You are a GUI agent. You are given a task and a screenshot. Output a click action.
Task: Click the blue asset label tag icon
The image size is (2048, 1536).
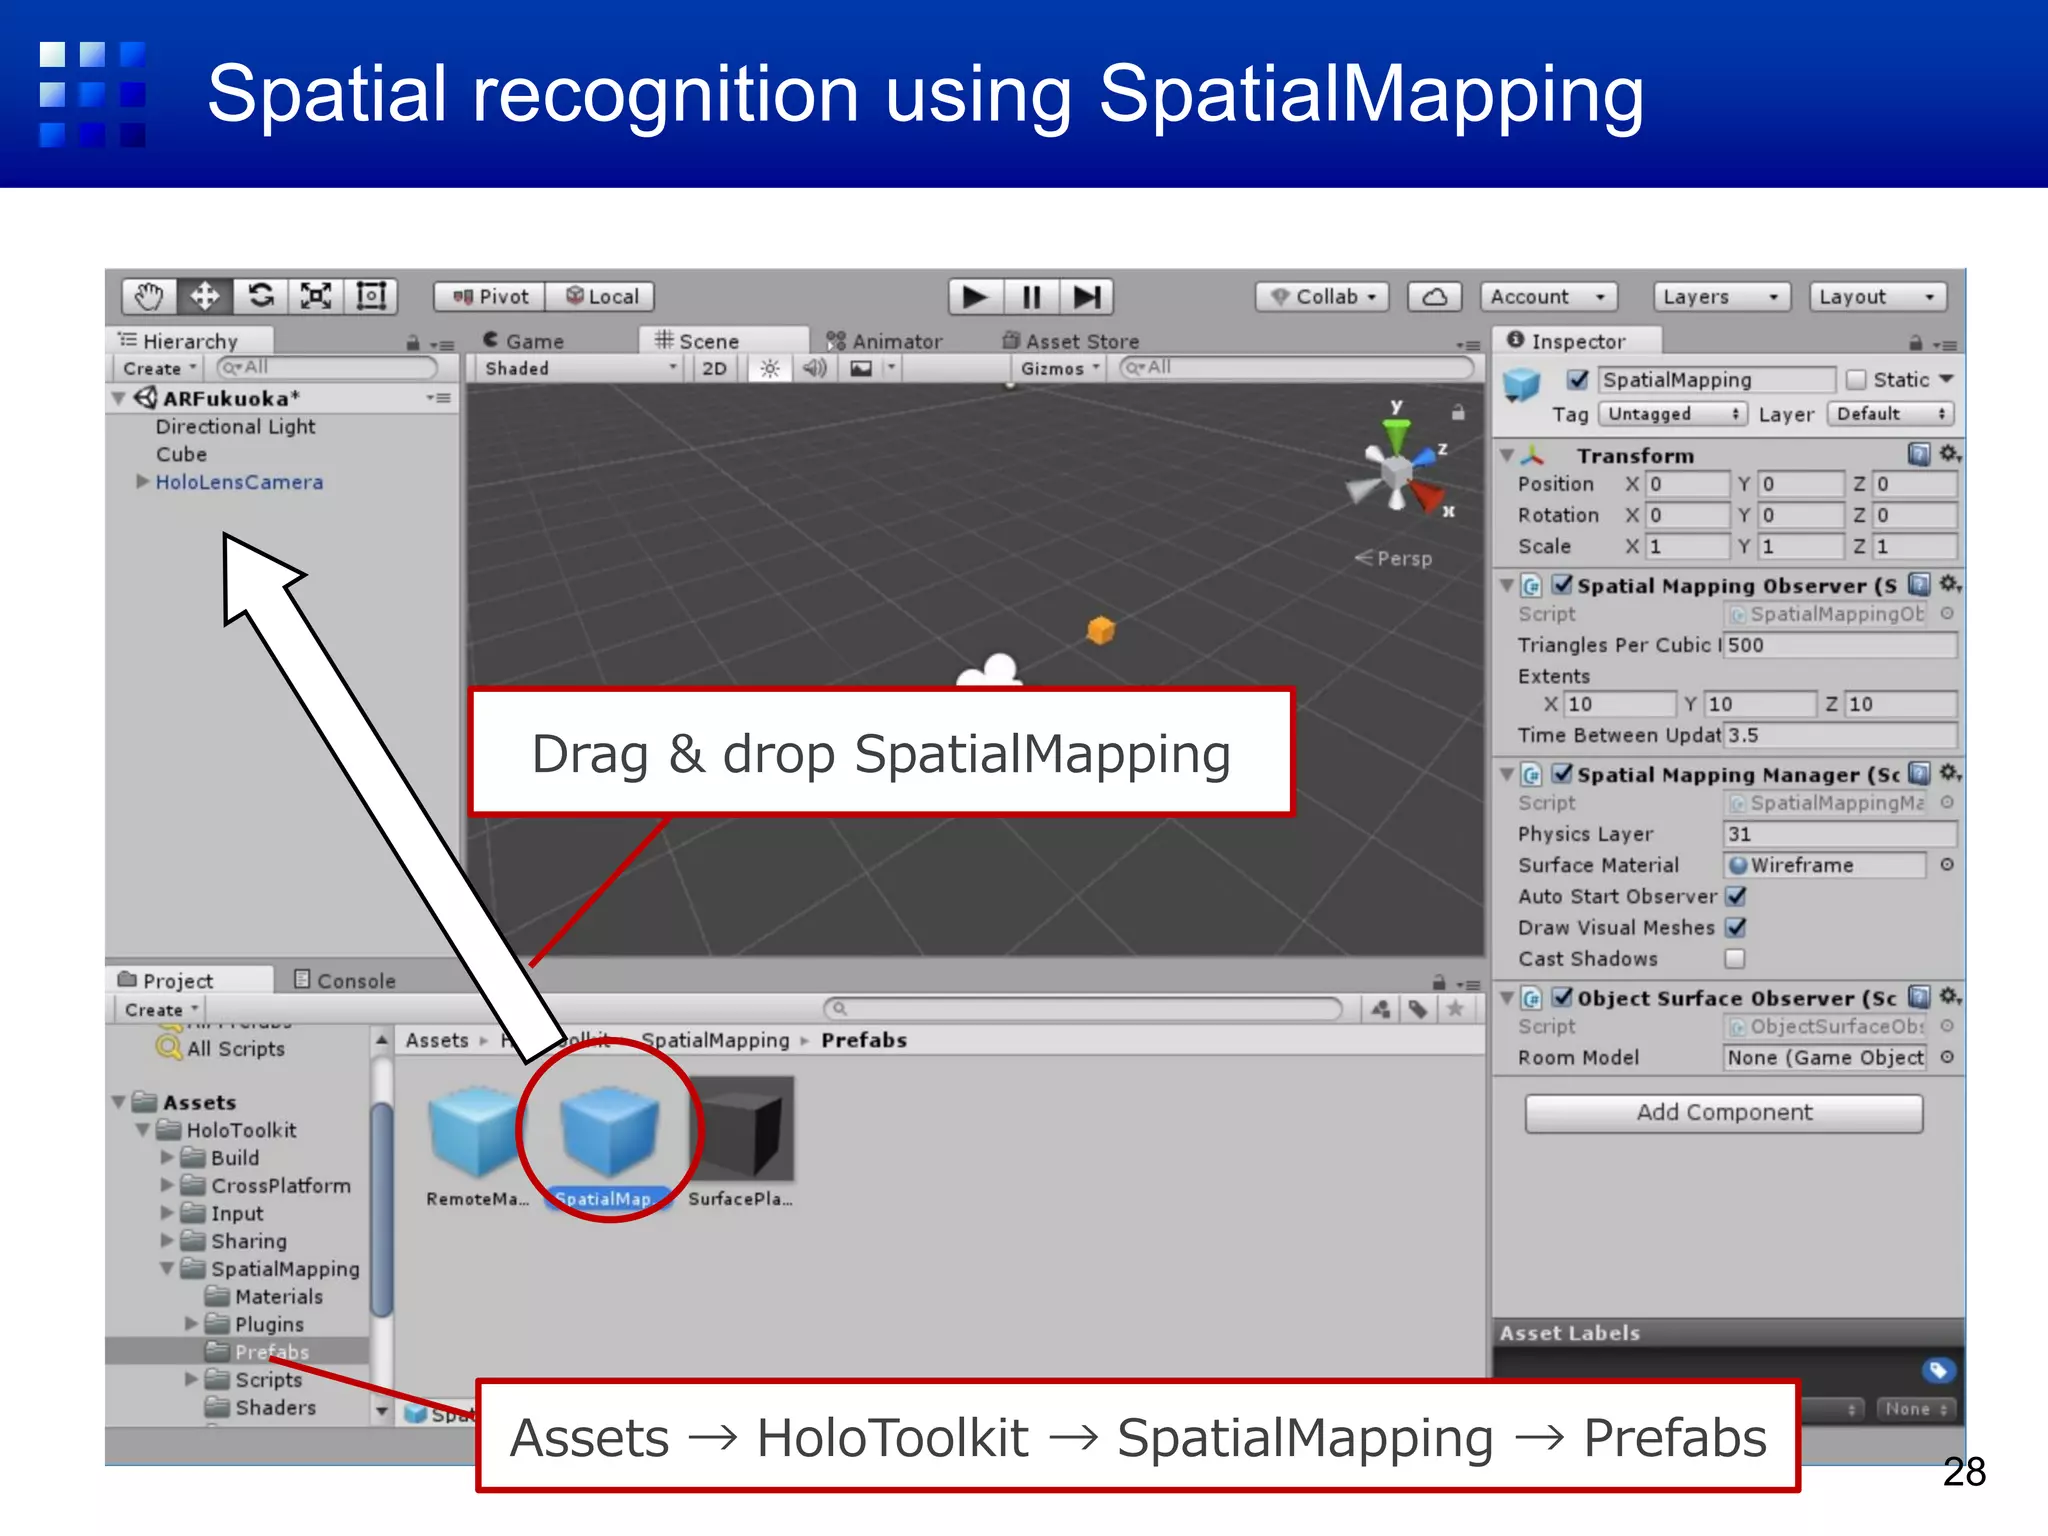click(1937, 1370)
